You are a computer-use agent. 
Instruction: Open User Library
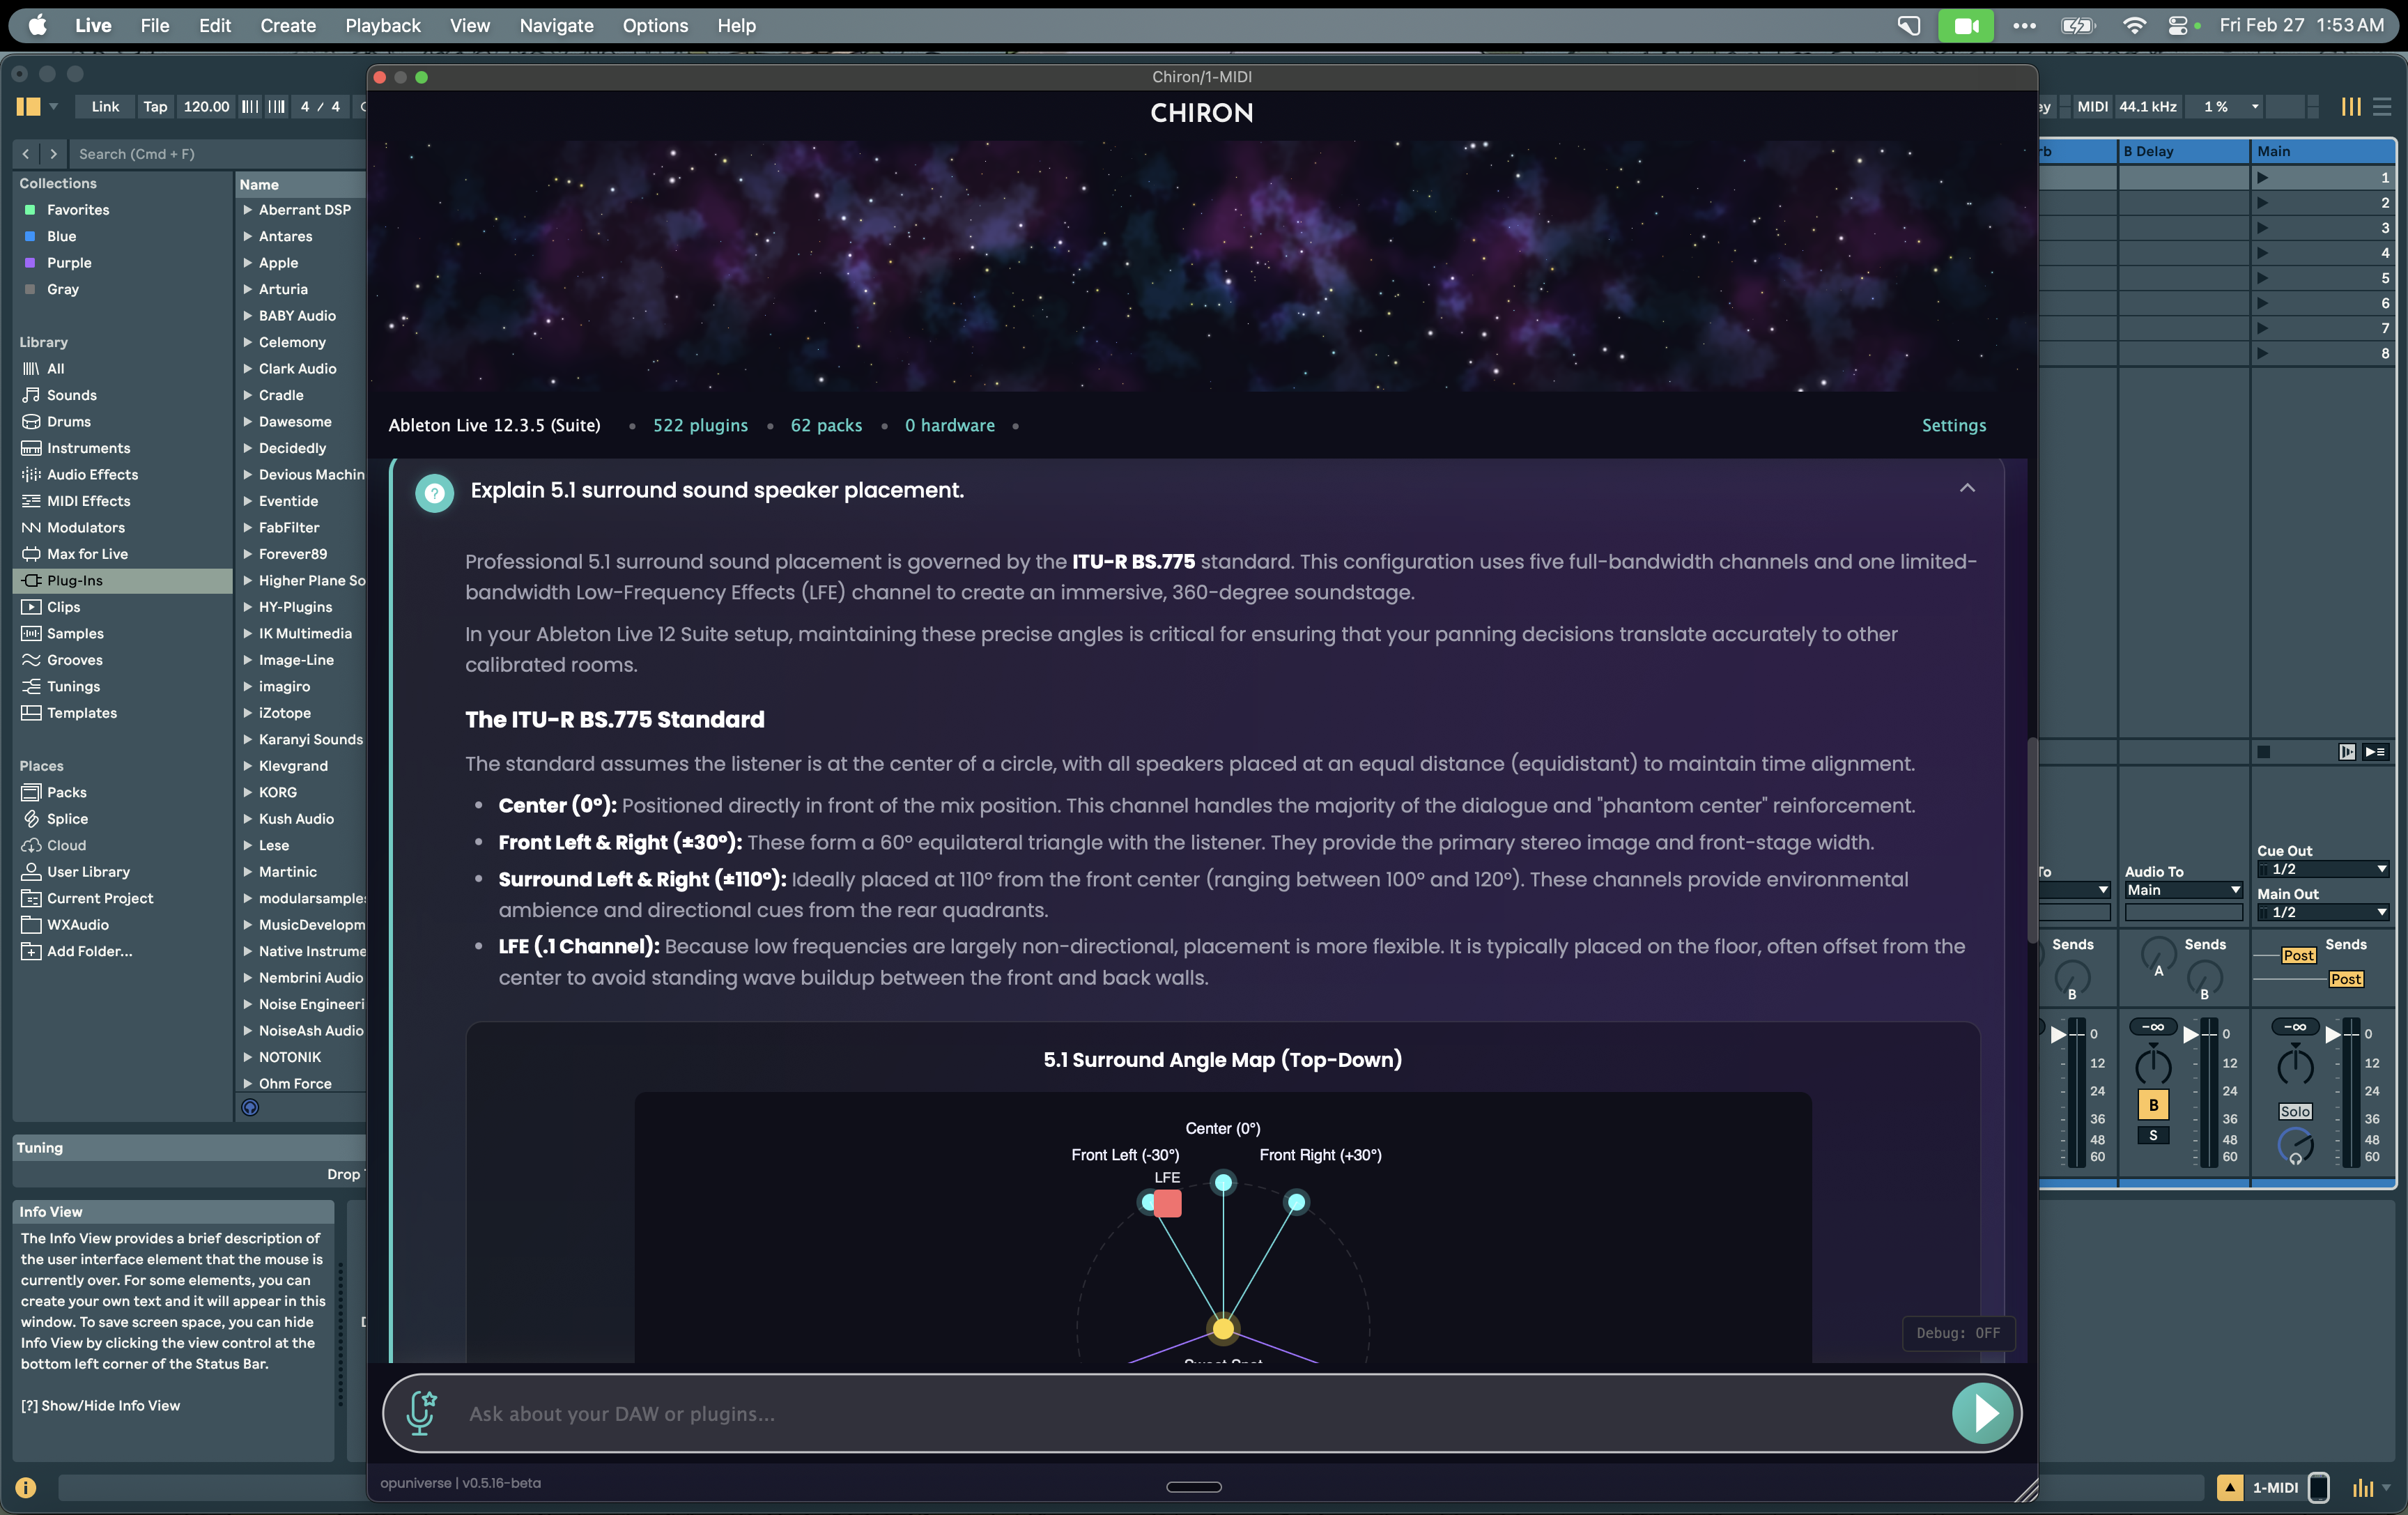click(88, 872)
